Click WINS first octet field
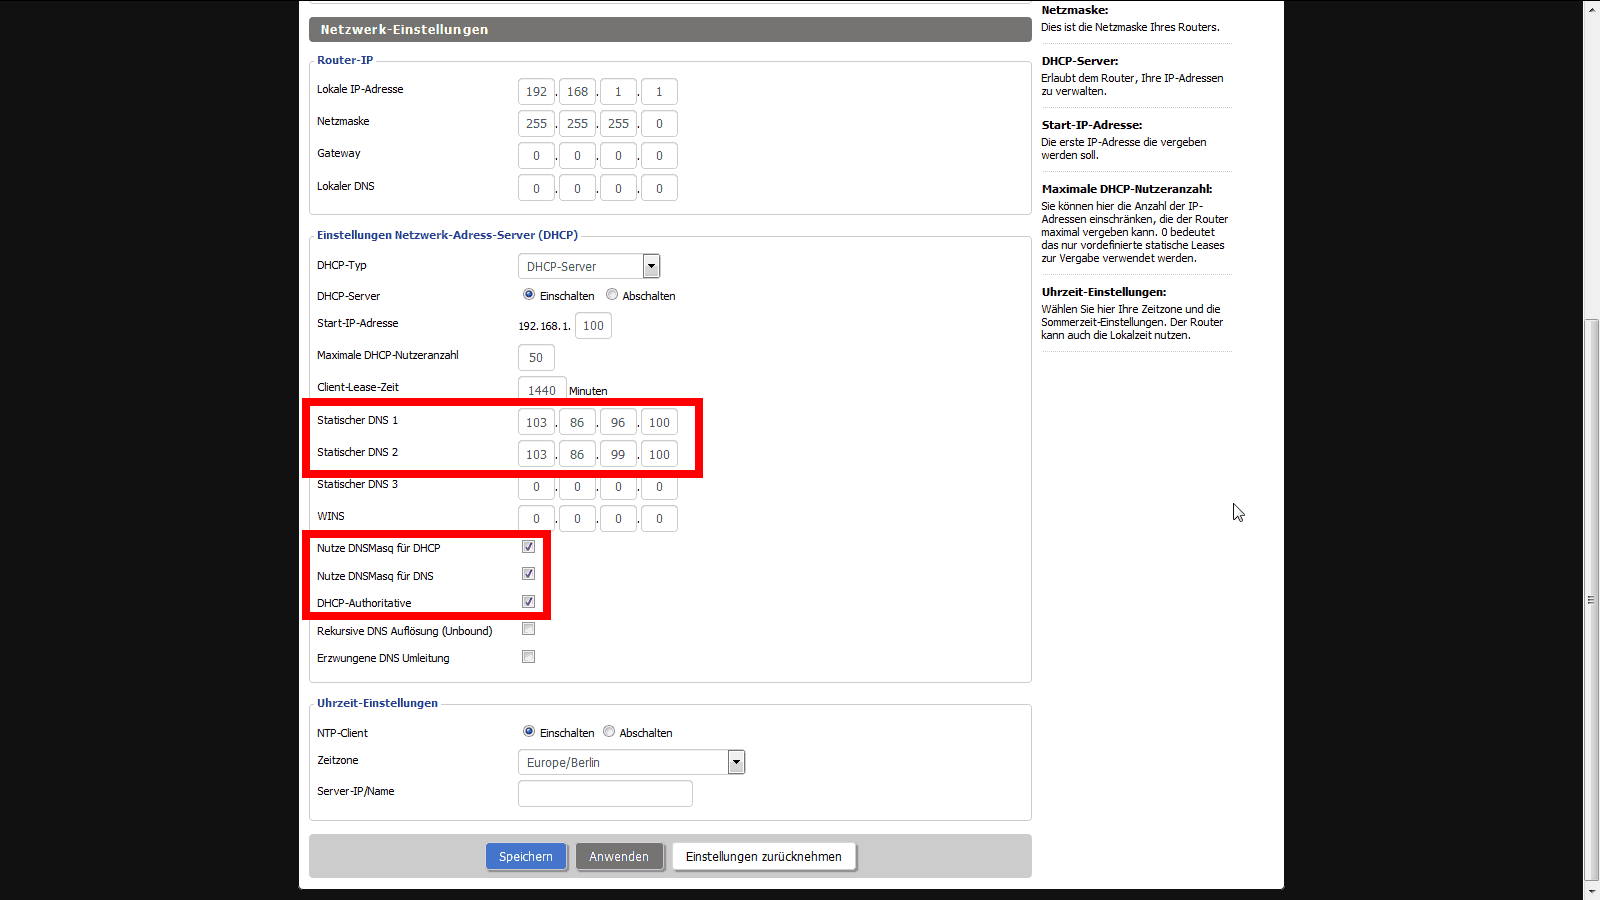Image resolution: width=1600 pixels, height=900 pixels. click(536, 519)
